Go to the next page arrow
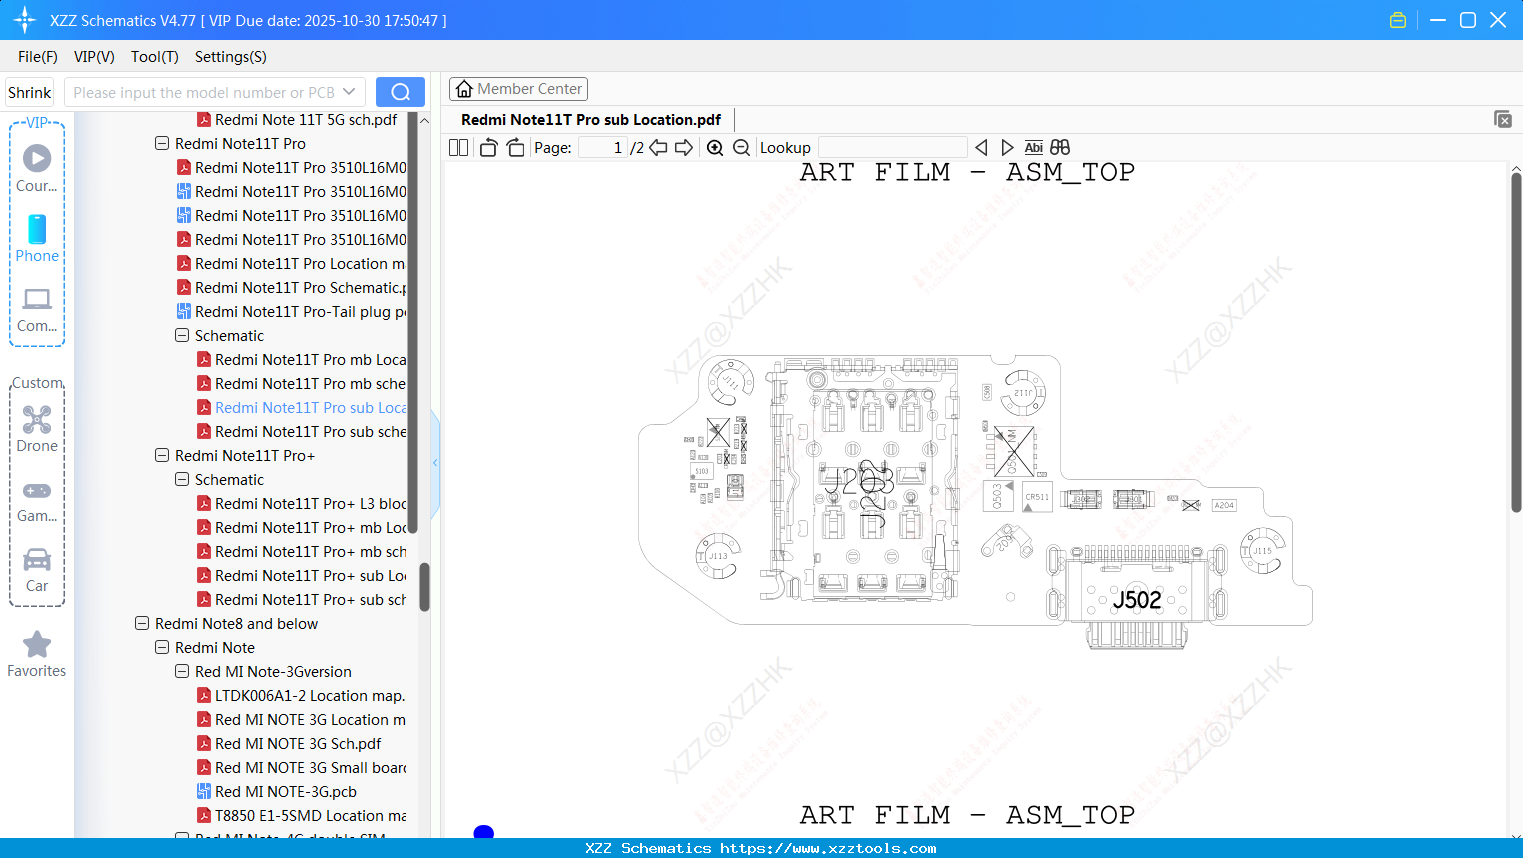 point(684,148)
